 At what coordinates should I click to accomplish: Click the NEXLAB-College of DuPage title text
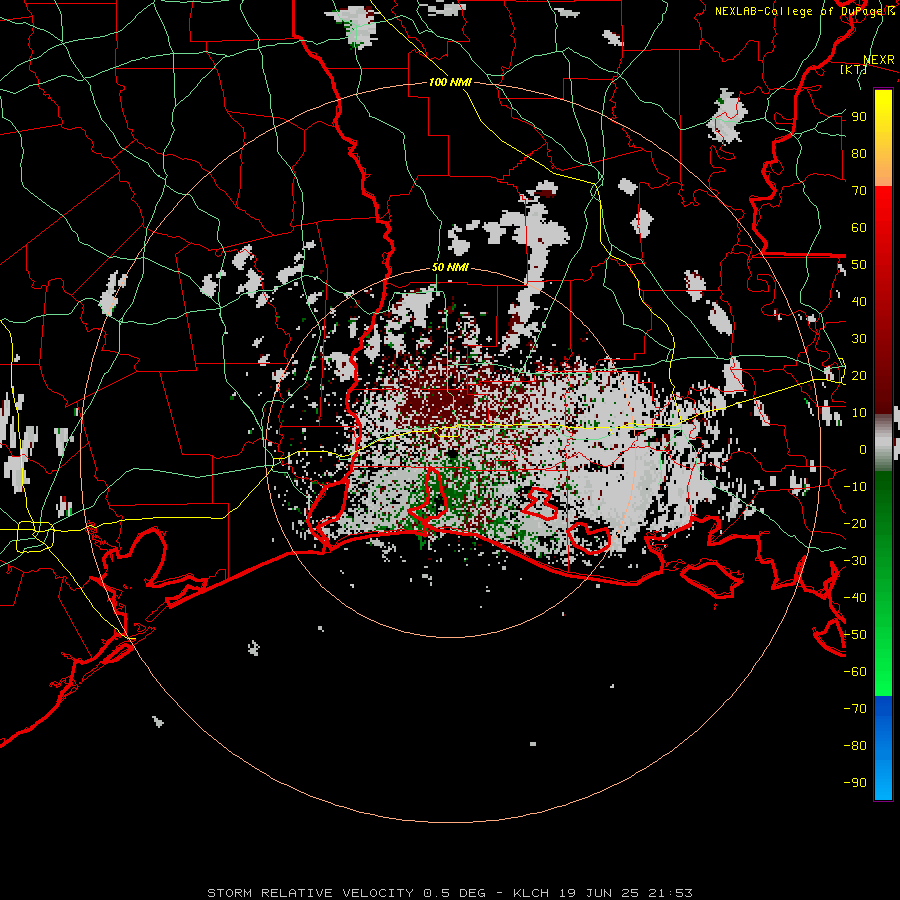tap(804, 11)
